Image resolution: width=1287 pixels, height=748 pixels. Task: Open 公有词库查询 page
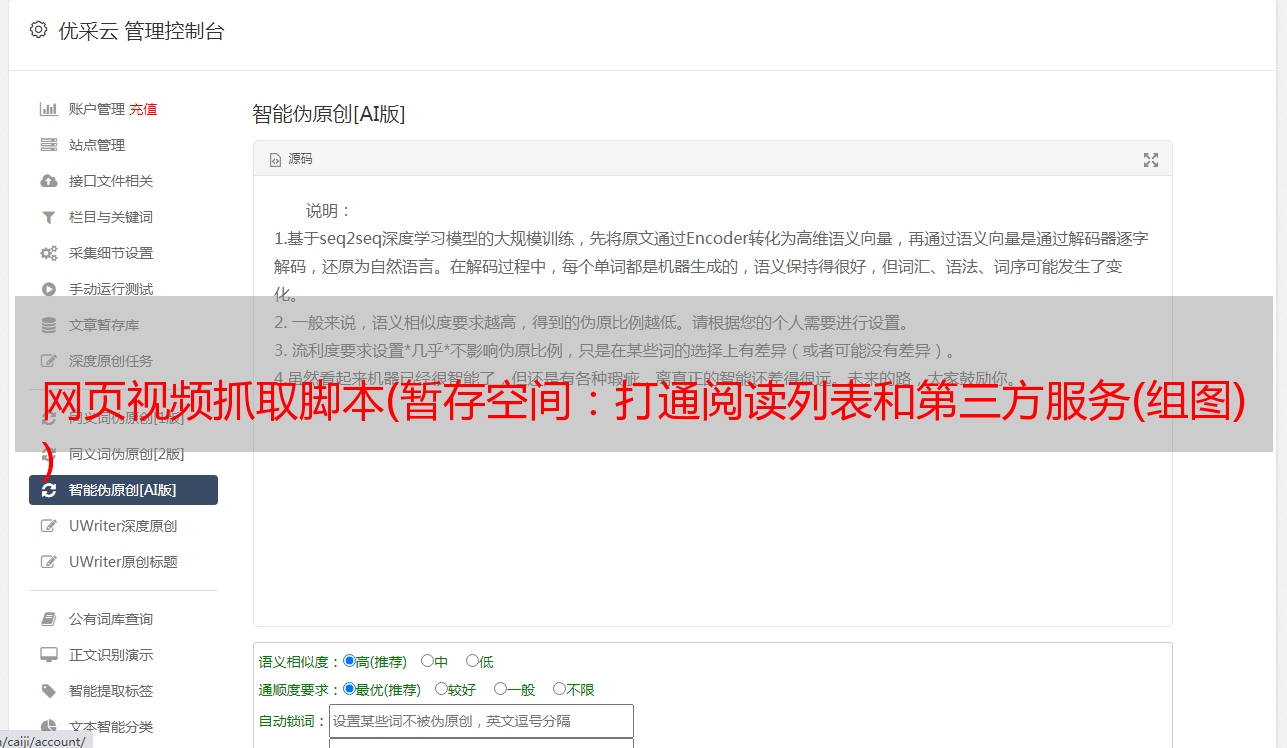111,619
